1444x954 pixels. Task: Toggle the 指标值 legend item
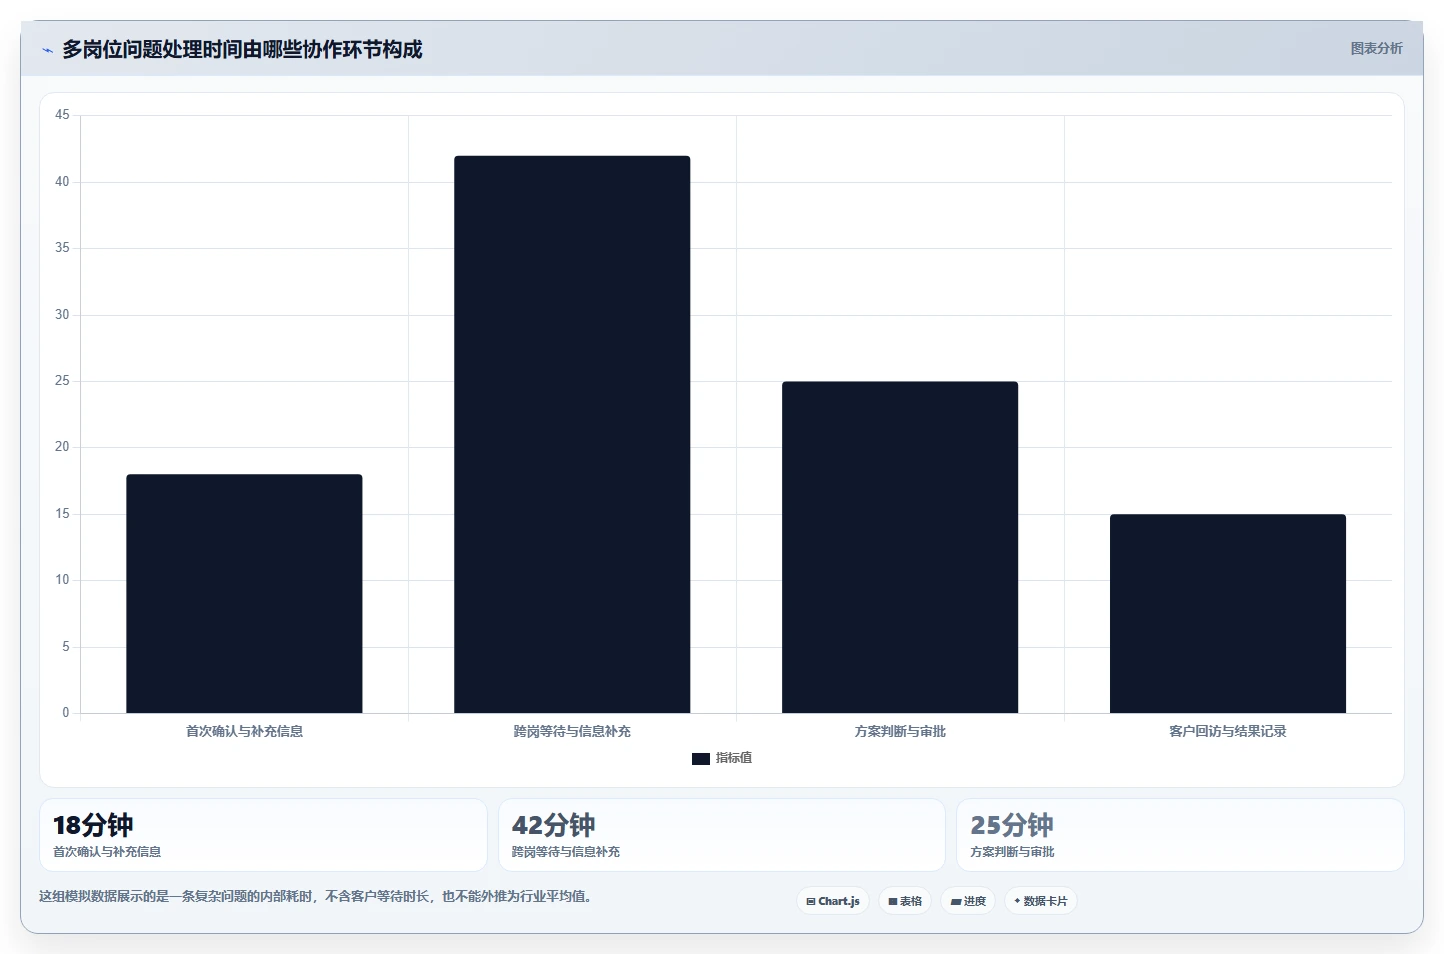(722, 758)
